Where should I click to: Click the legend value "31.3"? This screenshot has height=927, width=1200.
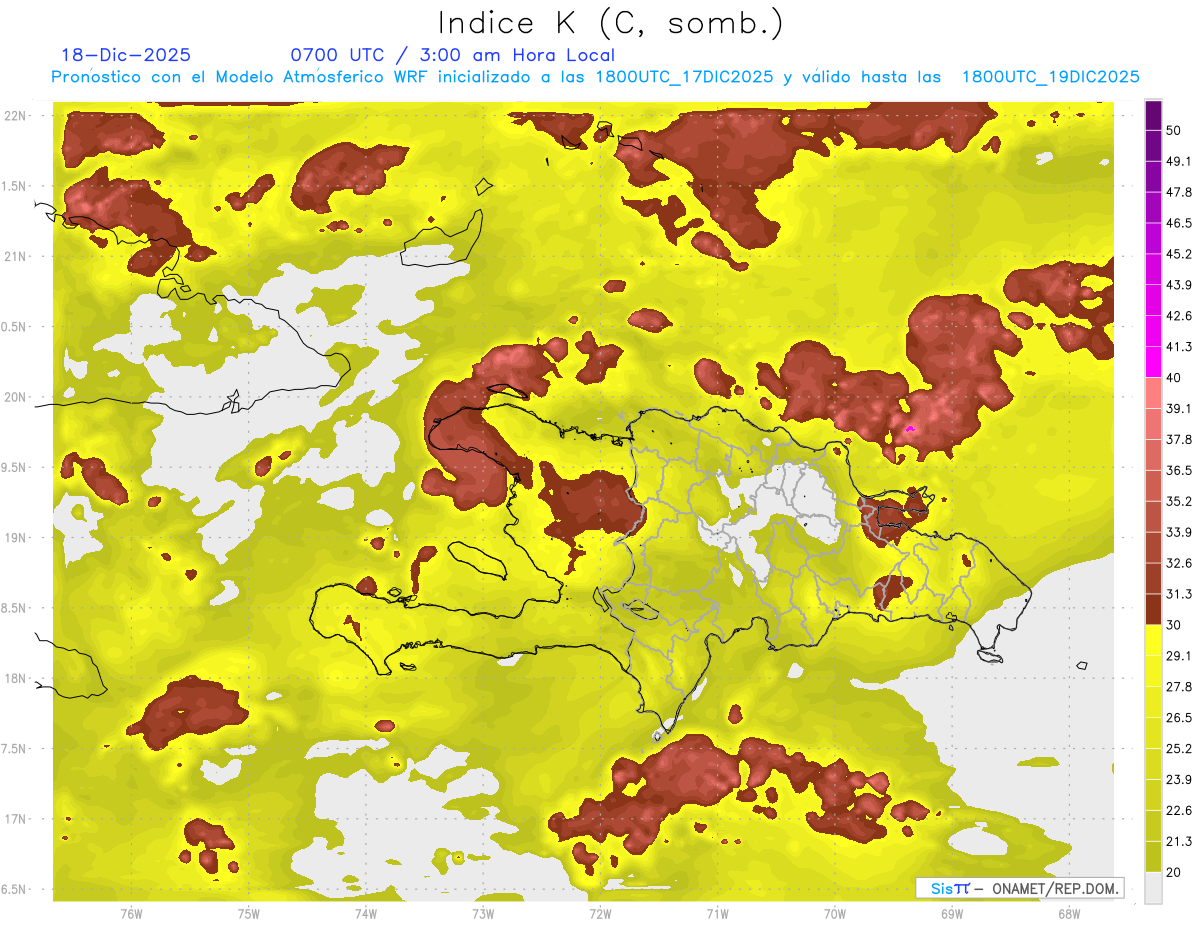[1179, 594]
